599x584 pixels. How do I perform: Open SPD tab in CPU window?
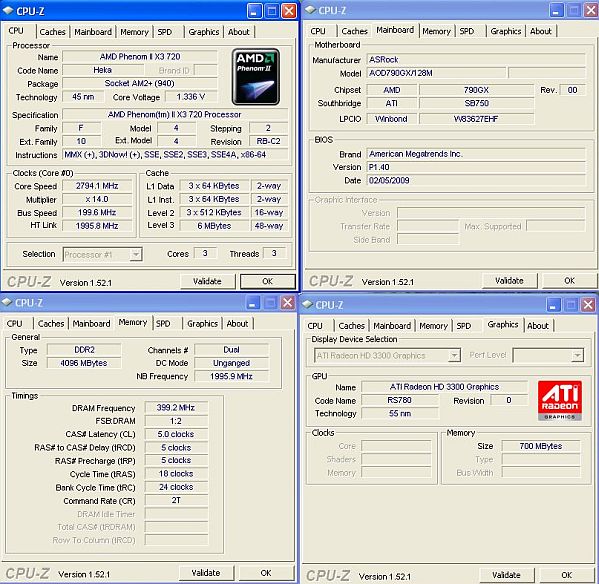(x=165, y=32)
